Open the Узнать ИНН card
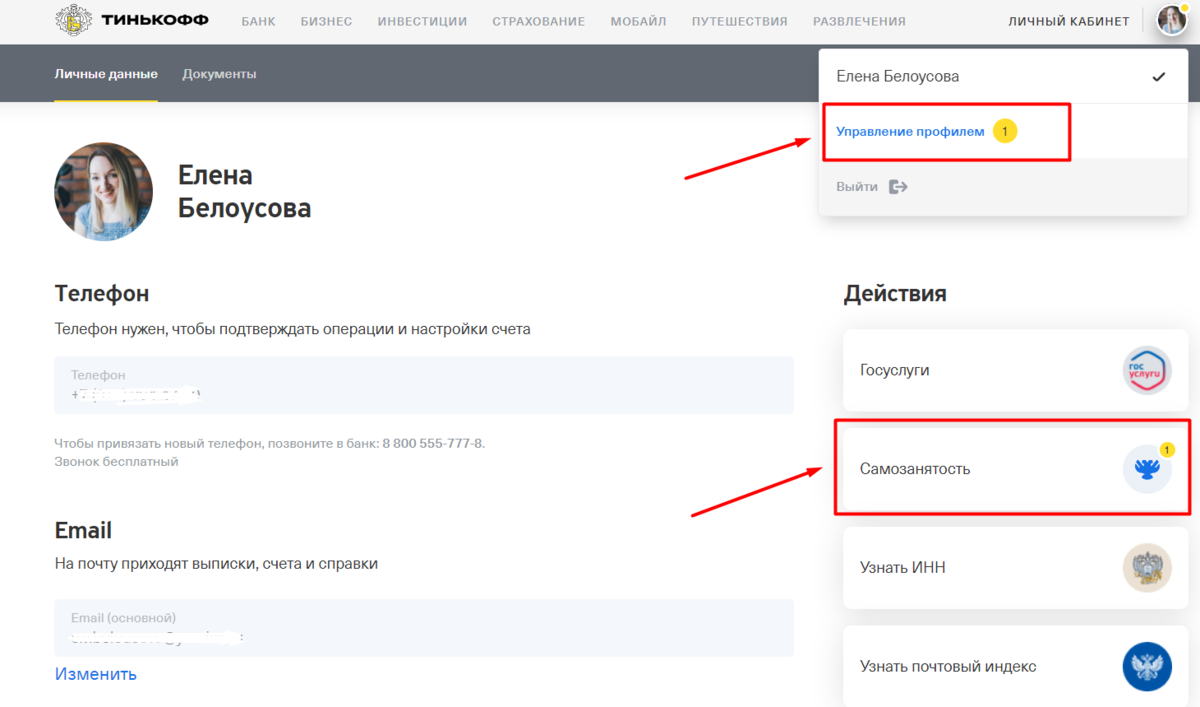 (1016, 568)
